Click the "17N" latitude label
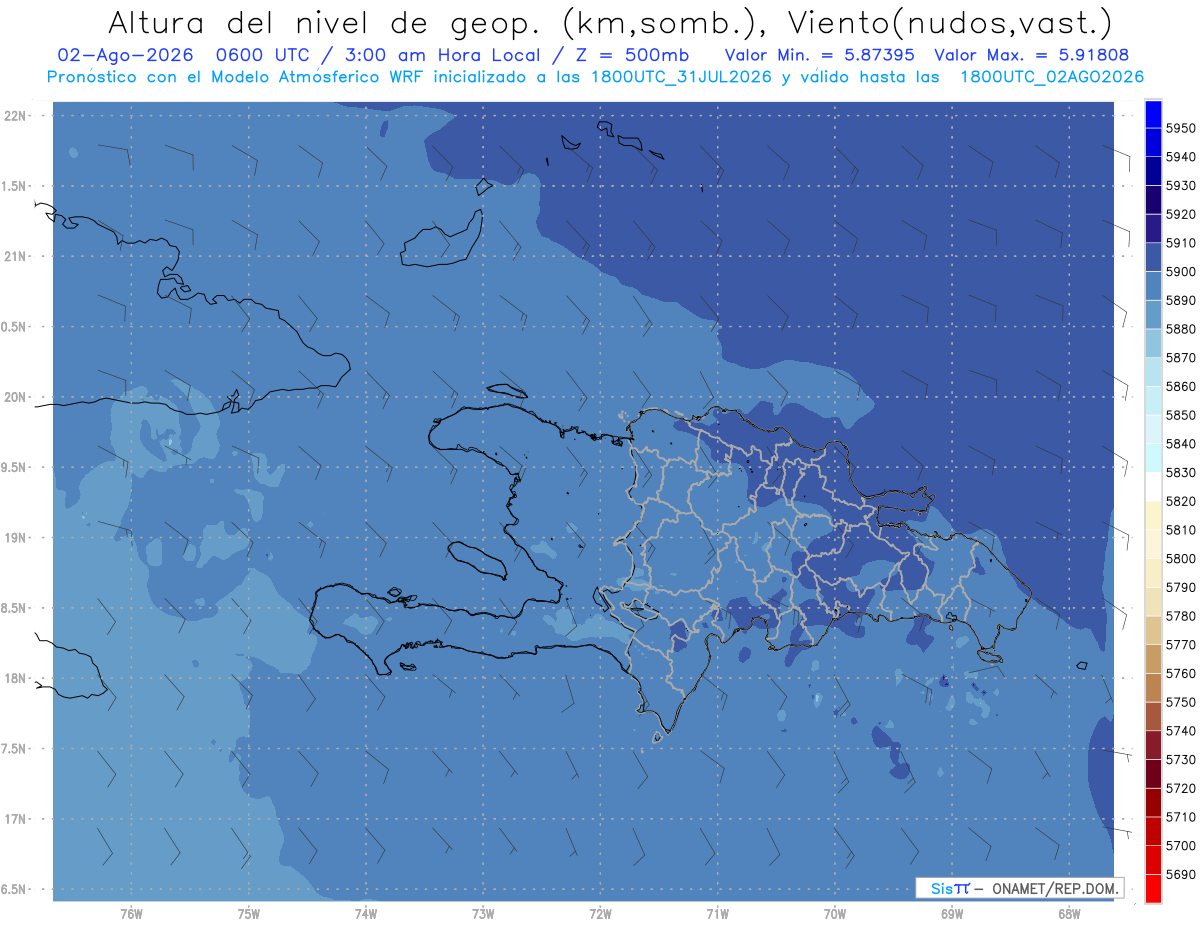Viewport: 1200px width, 927px height. (x=16, y=819)
